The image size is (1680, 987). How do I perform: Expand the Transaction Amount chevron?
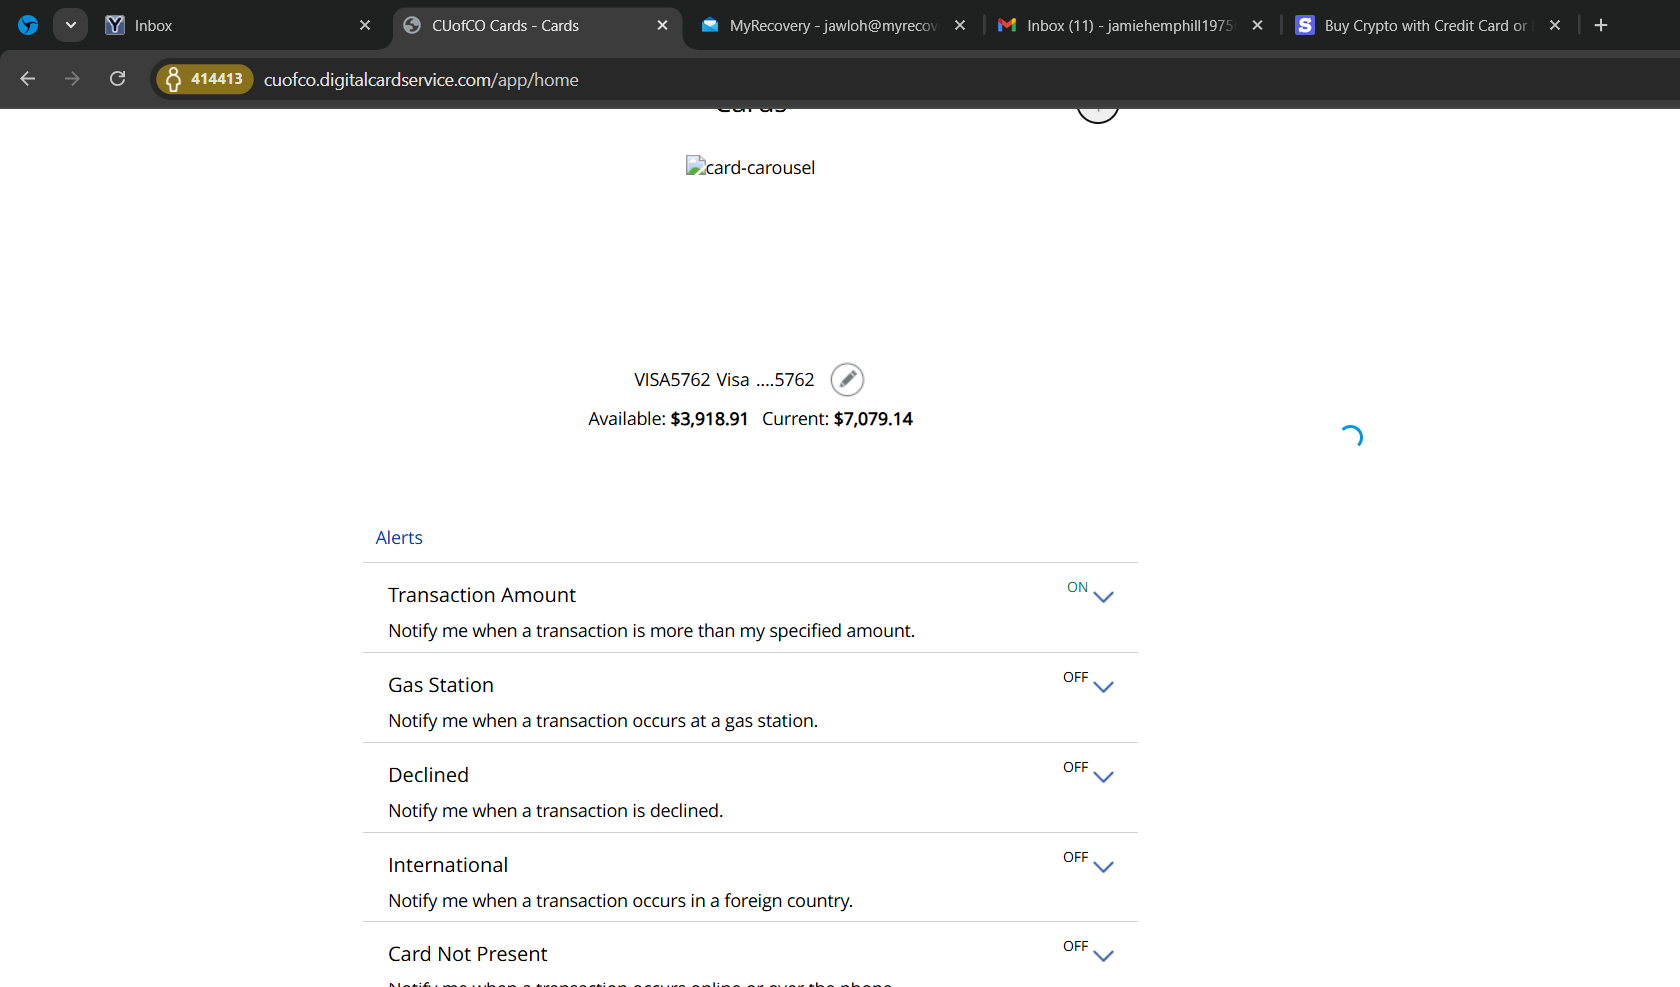coord(1103,597)
